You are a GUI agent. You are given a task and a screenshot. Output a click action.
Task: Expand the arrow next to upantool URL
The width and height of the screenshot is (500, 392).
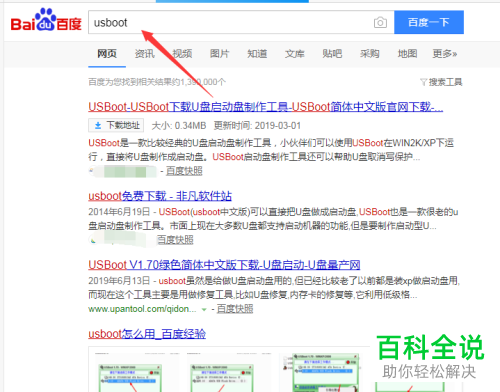tap(204, 310)
